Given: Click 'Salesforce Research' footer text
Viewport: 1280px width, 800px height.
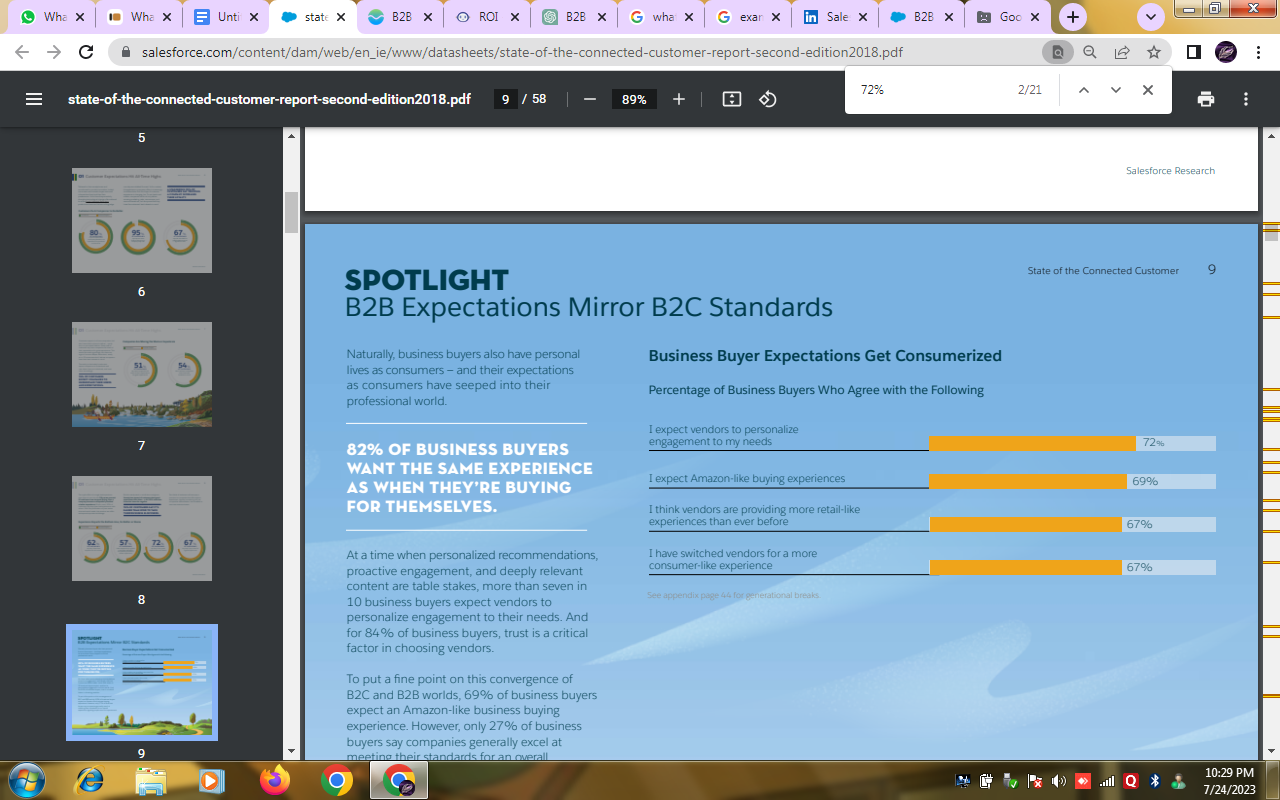Looking at the screenshot, I should [x=1170, y=171].
